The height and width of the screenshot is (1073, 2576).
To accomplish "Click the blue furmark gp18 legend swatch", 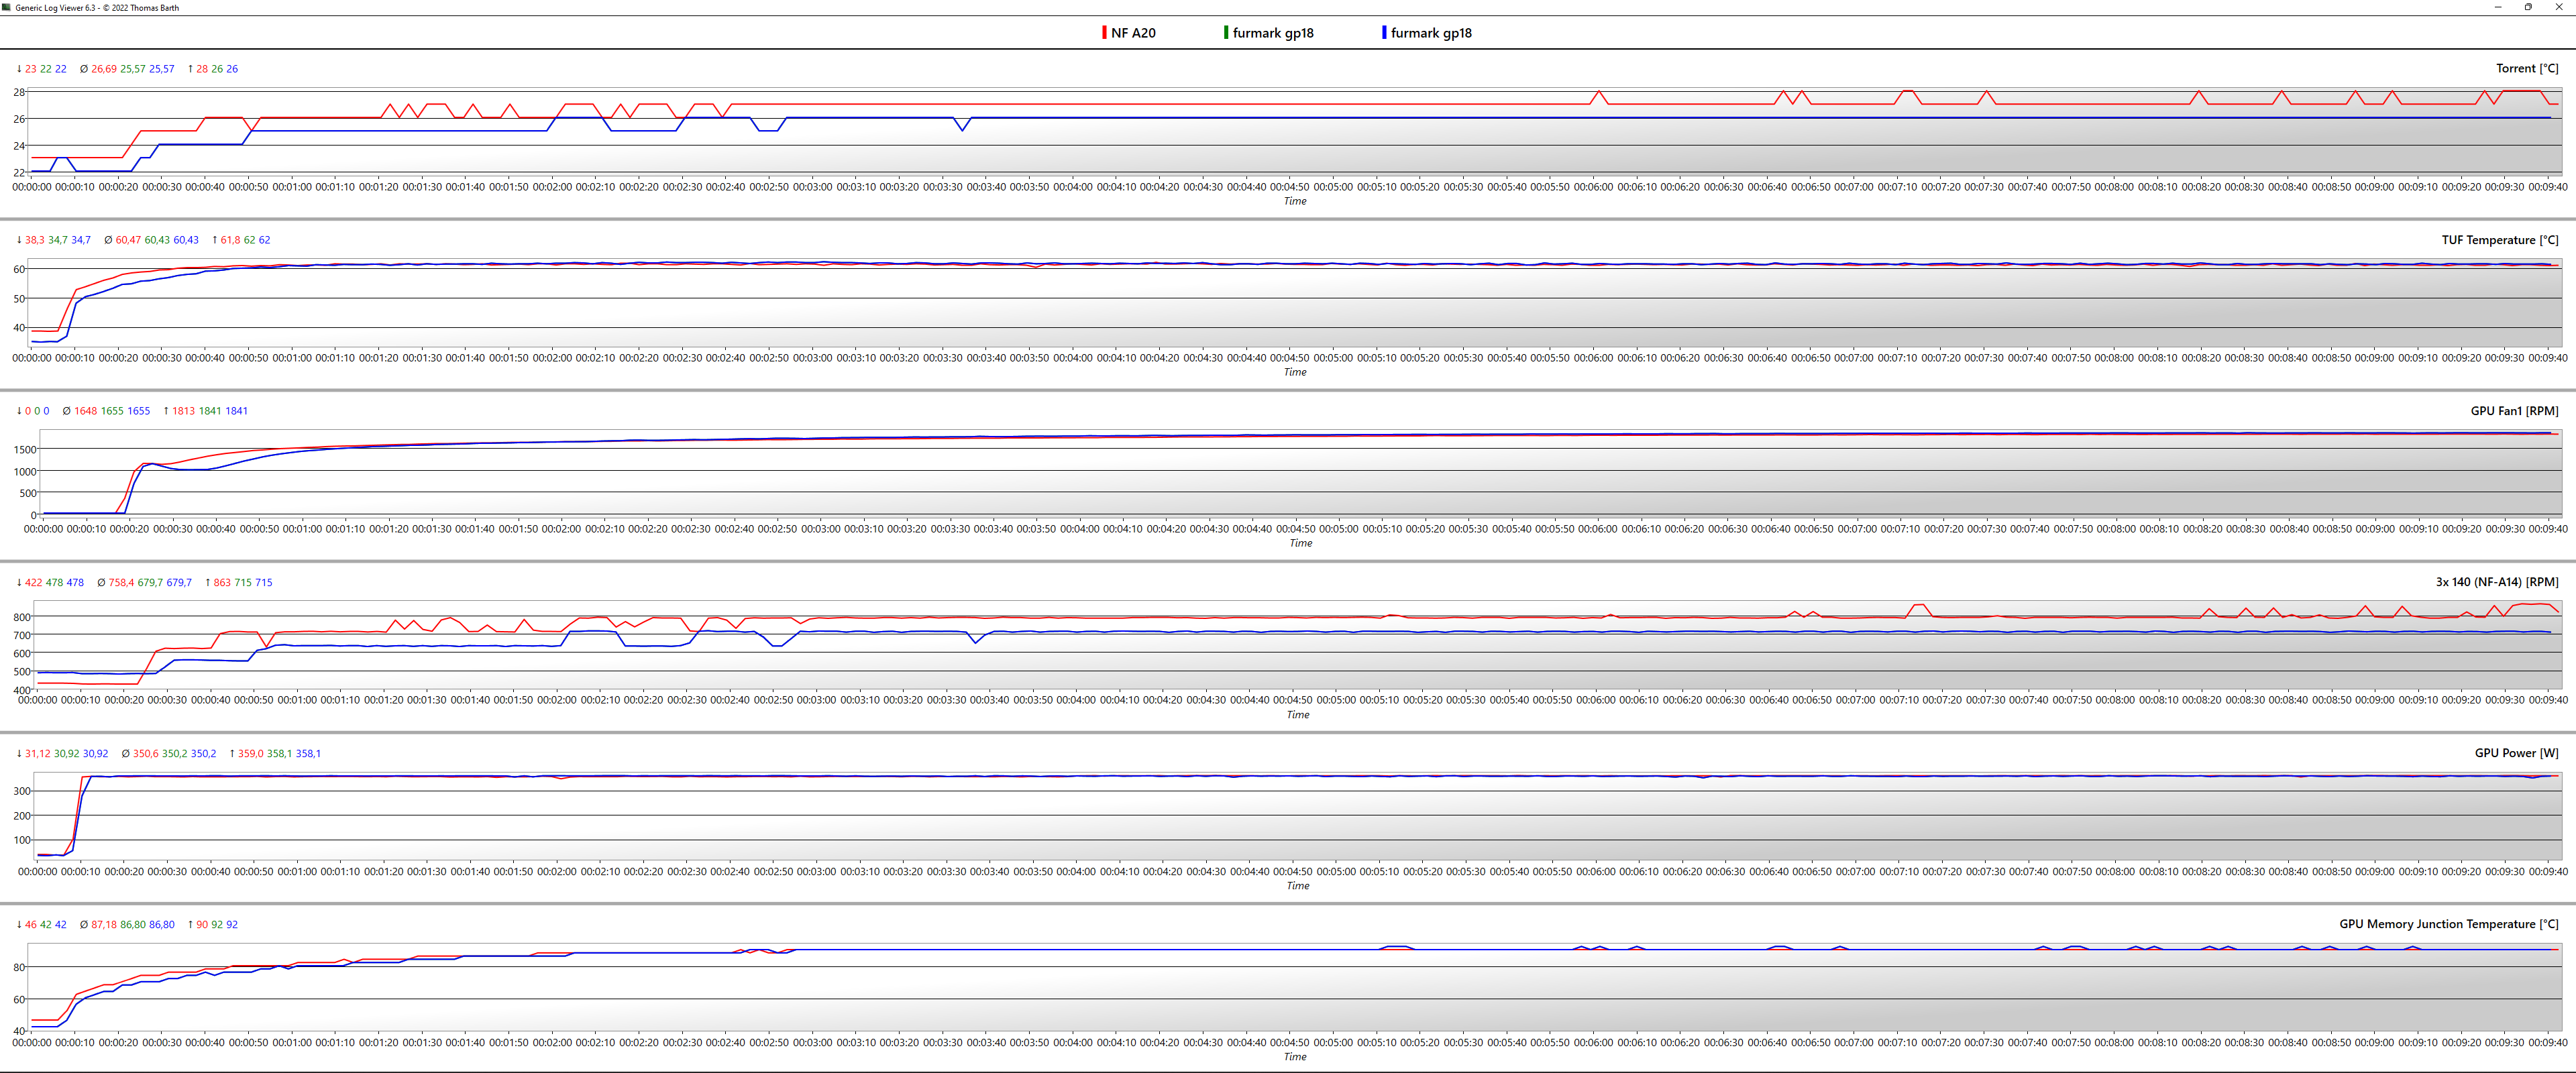I will click(1384, 33).
